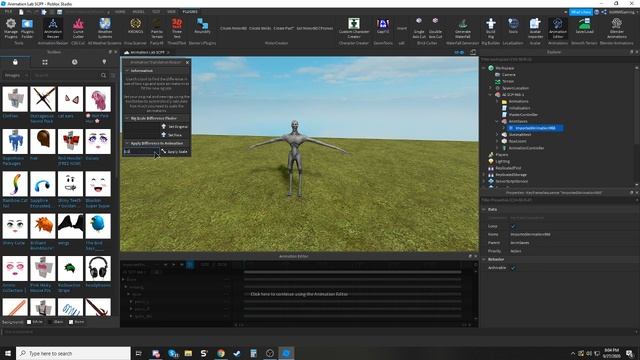Select the Lighting service in Explorer
640x360 pixels.
(x=502, y=161)
